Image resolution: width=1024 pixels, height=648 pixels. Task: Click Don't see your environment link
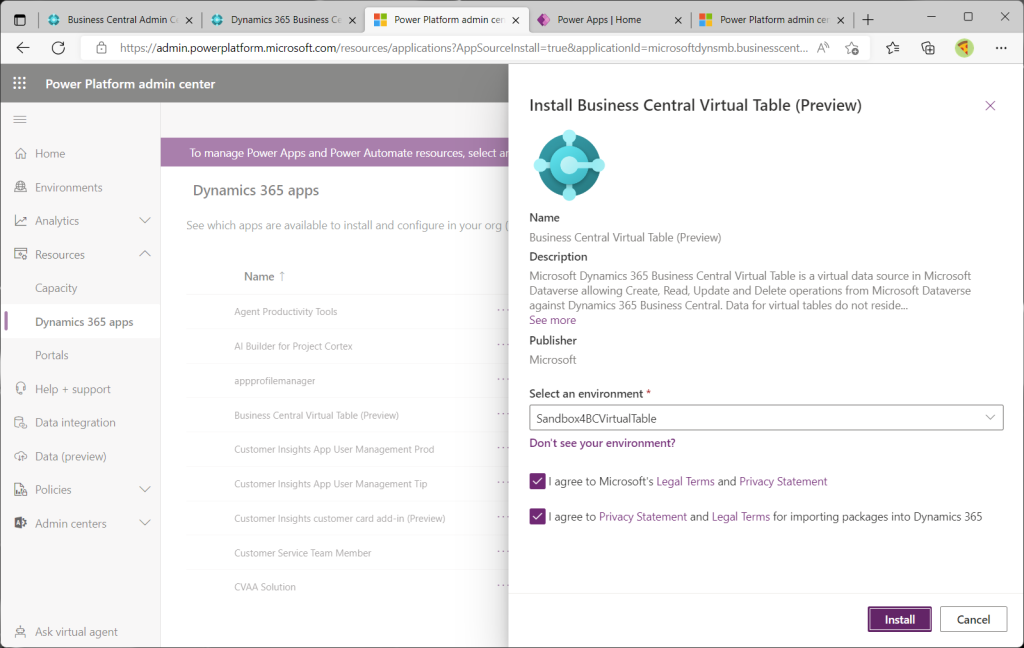(602, 443)
